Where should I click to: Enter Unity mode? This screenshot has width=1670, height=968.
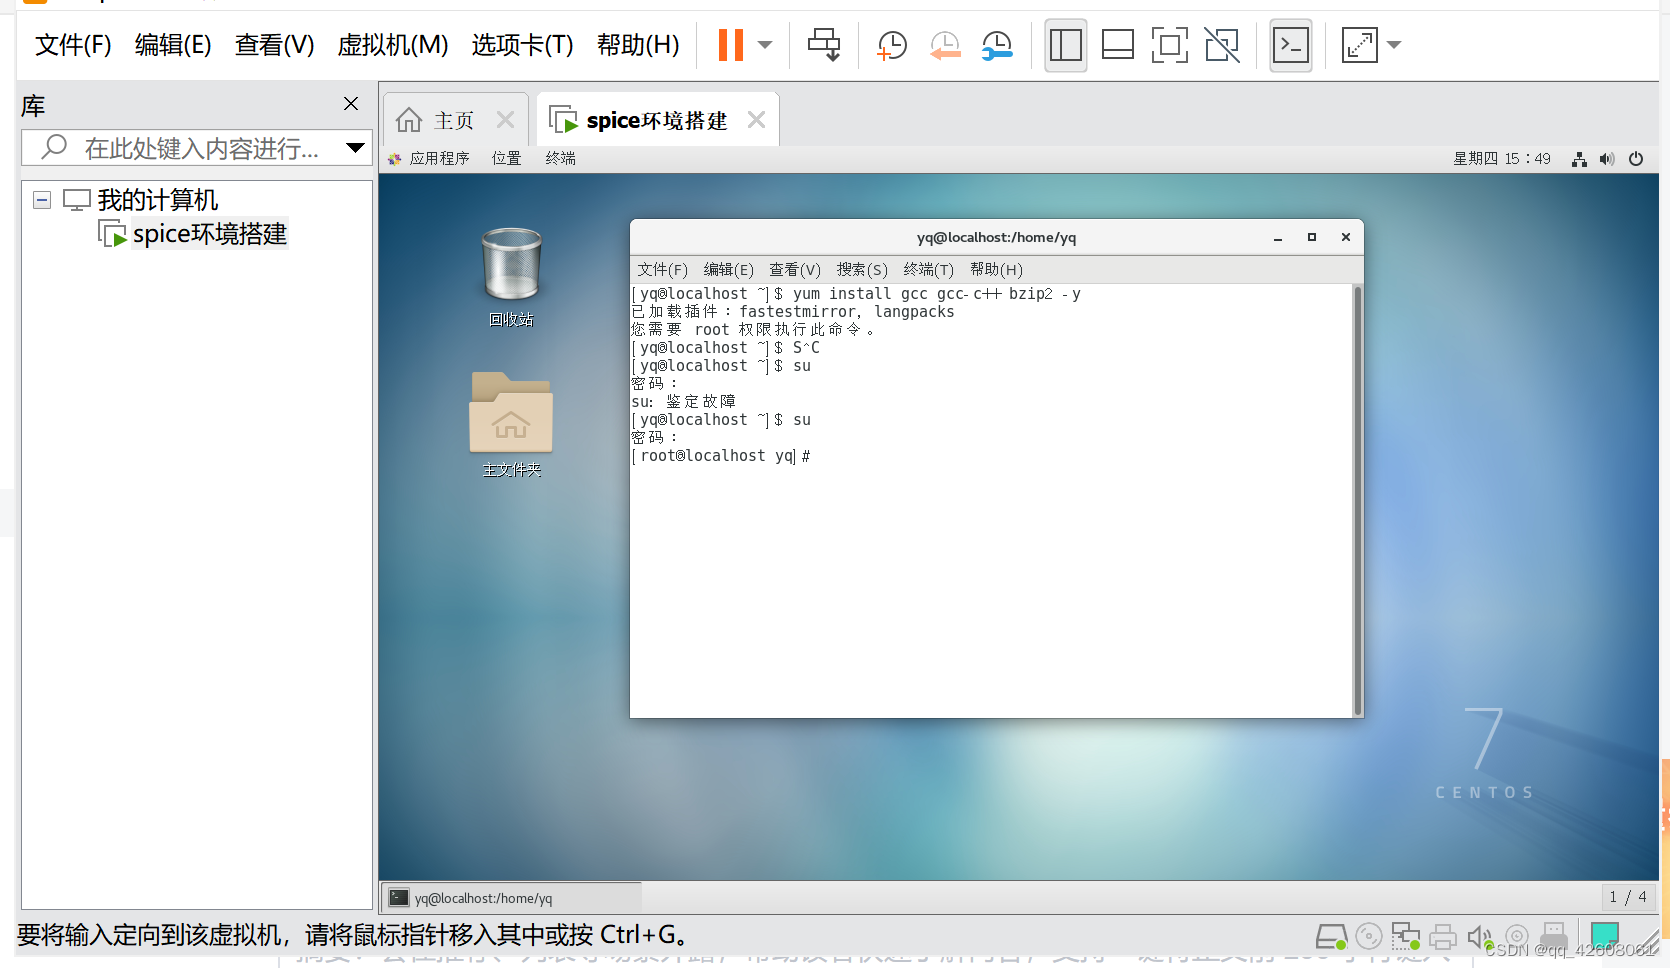pos(1221,45)
